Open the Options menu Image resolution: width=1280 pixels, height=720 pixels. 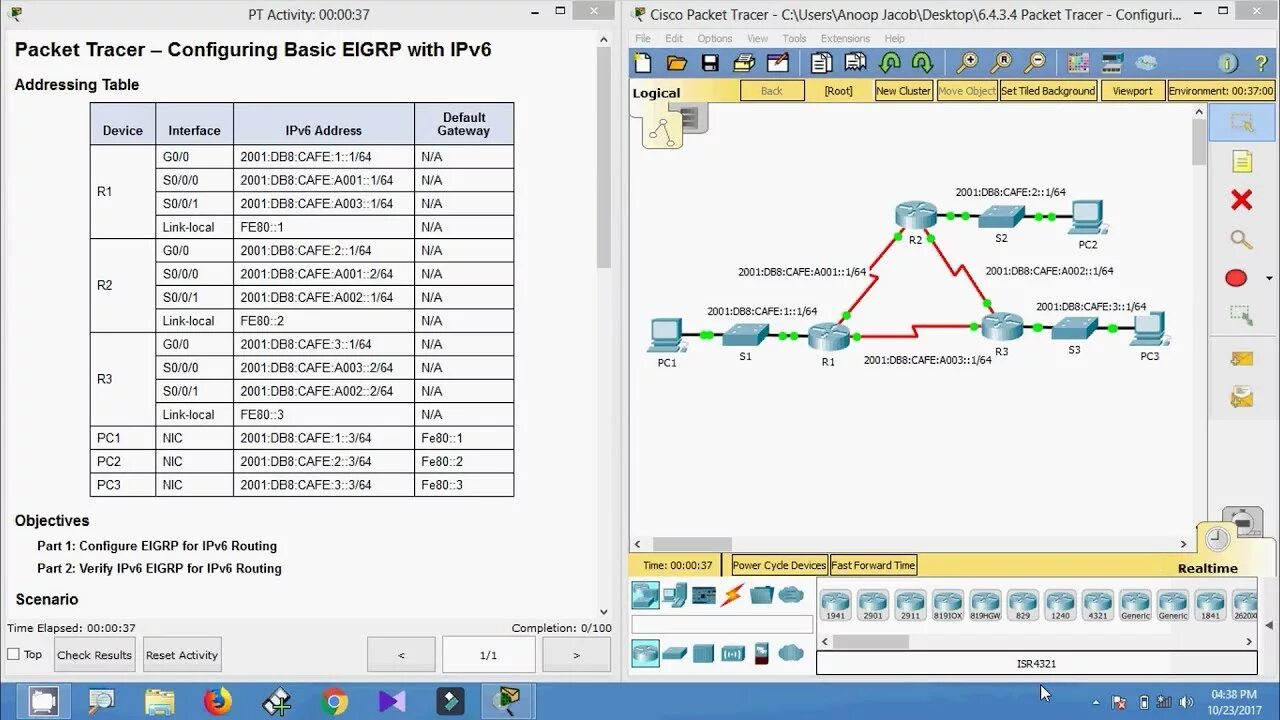pos(715,39)
